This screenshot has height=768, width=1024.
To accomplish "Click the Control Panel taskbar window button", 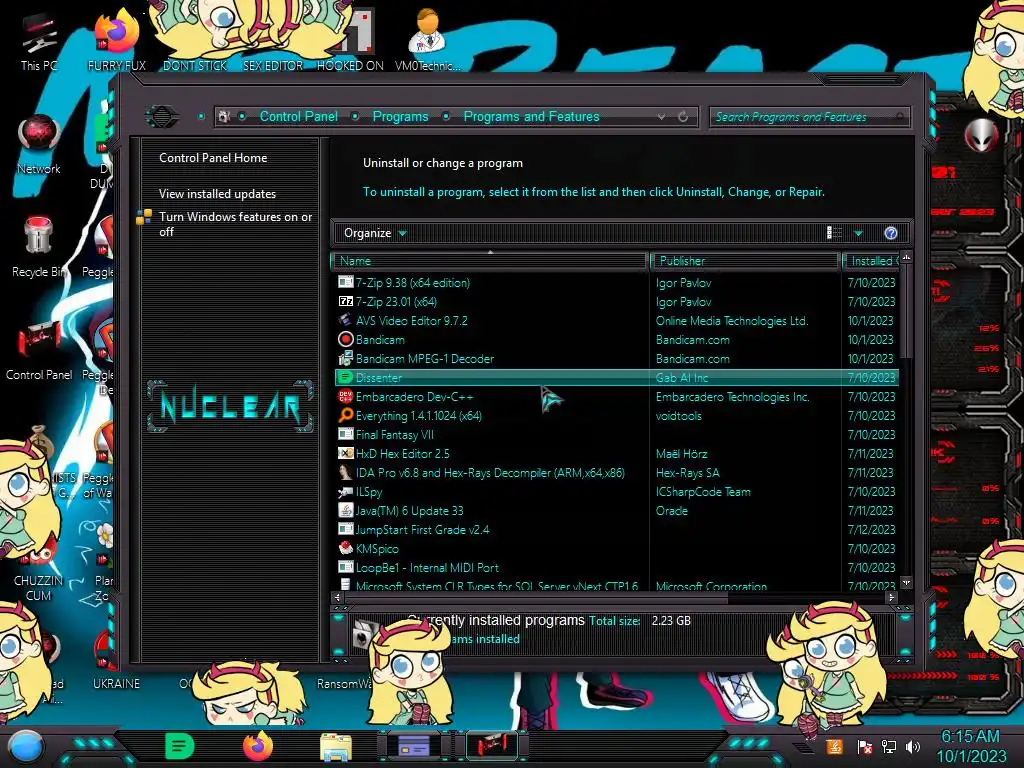I will click(492, 746).
